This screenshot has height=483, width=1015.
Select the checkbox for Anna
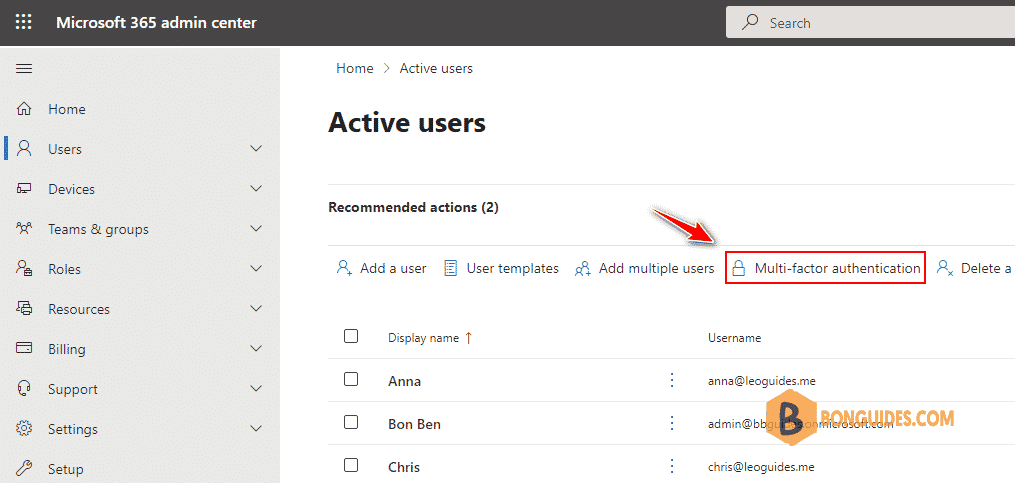(x=351, y=379)
